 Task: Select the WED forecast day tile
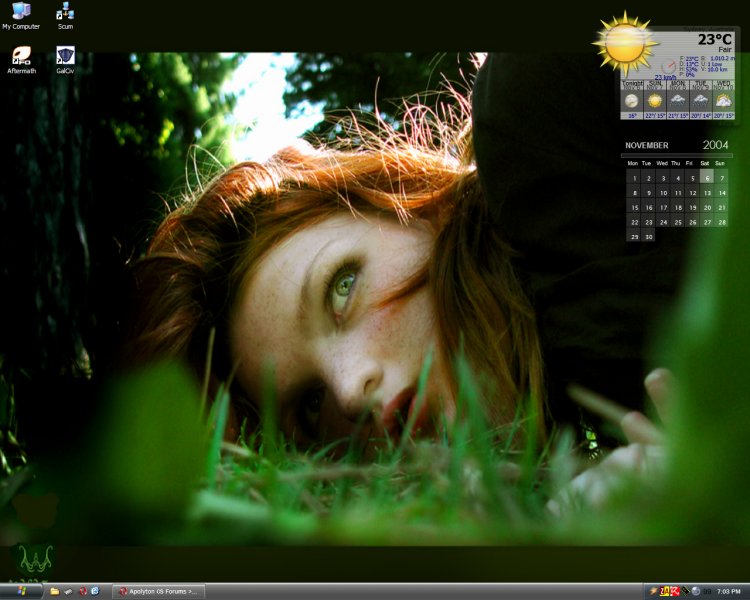click(x=723, y=100)
